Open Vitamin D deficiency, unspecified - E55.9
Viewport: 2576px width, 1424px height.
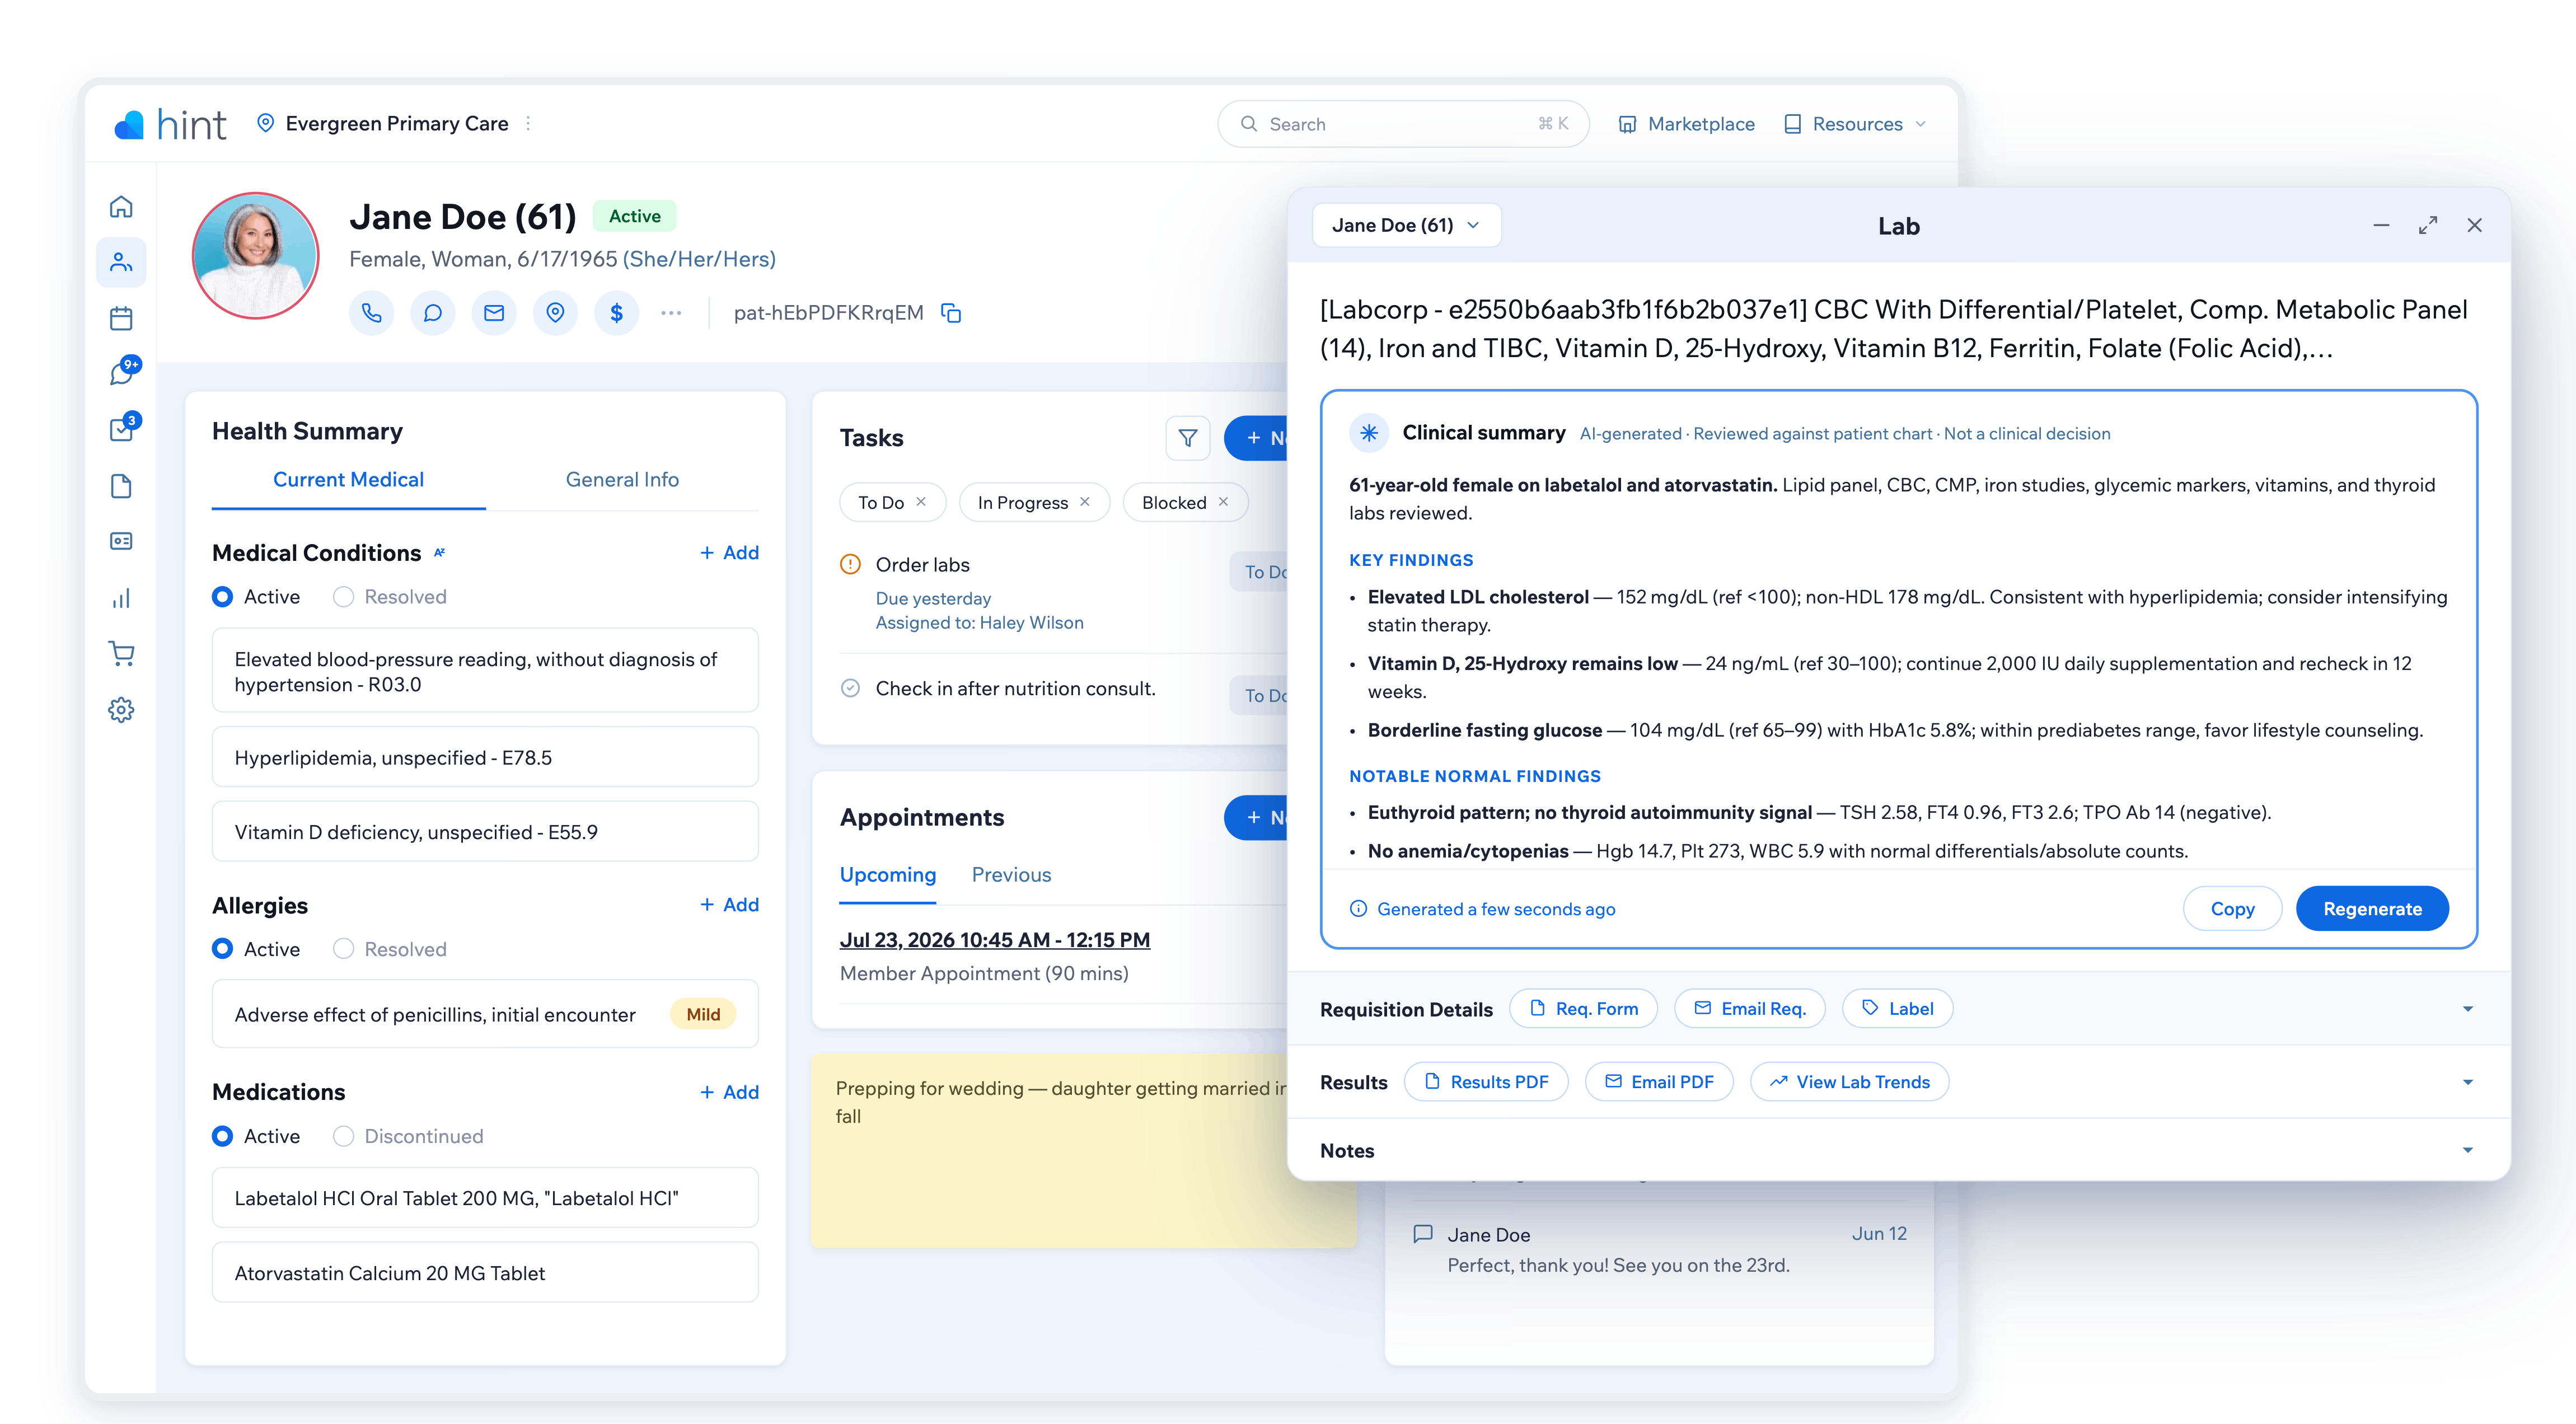click(485, 831)
